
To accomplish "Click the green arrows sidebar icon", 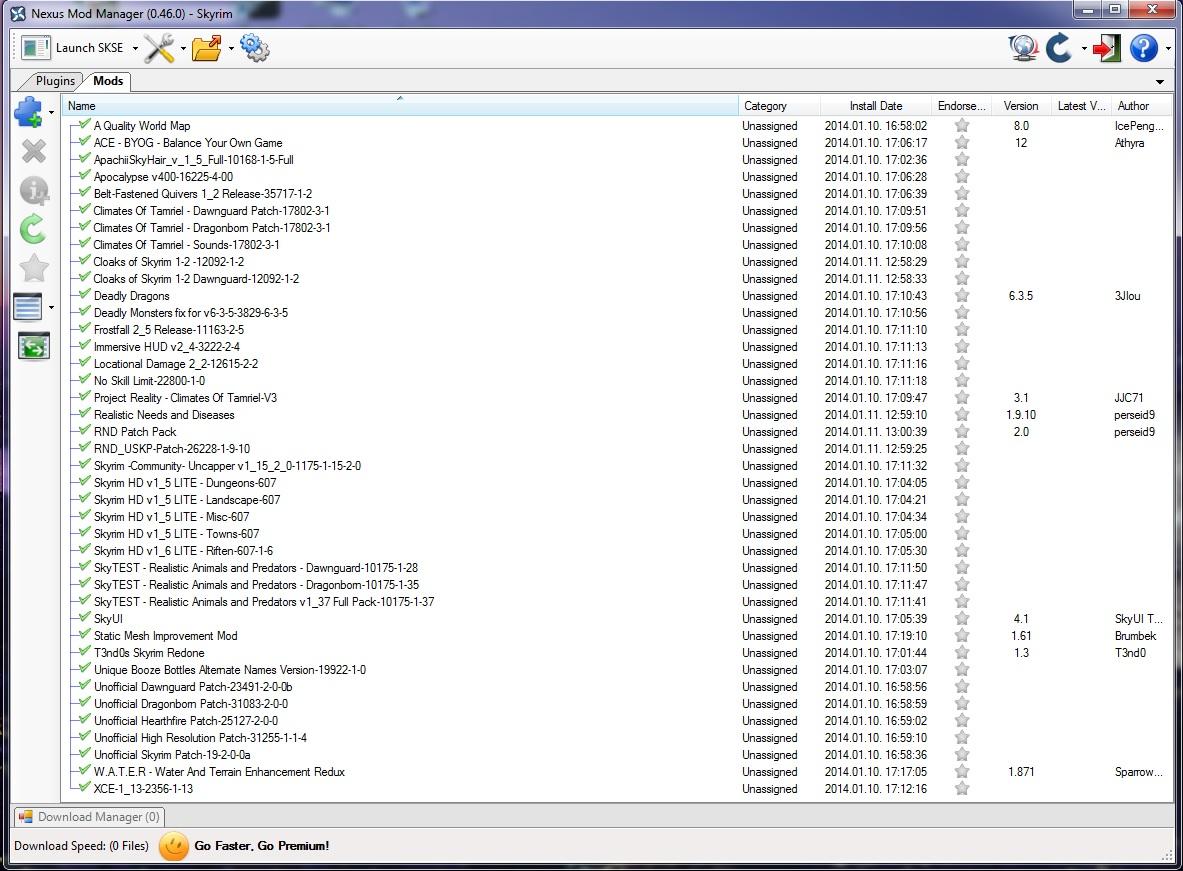I will coord(34,346).
